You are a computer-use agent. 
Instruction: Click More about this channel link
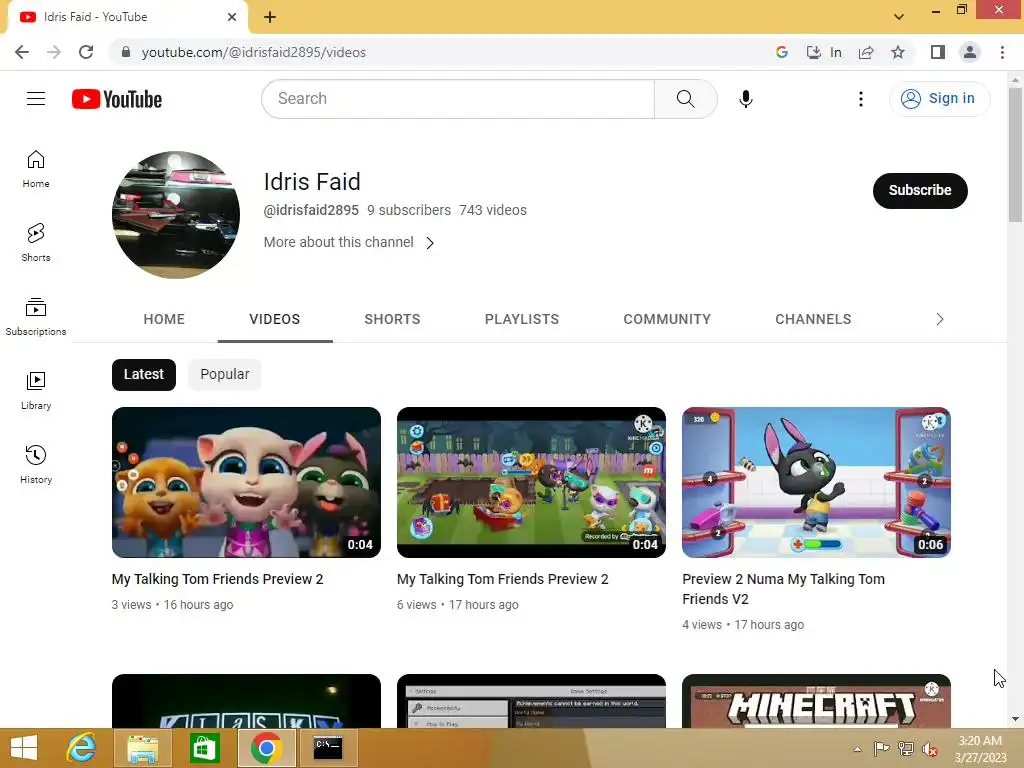[338, 242]
